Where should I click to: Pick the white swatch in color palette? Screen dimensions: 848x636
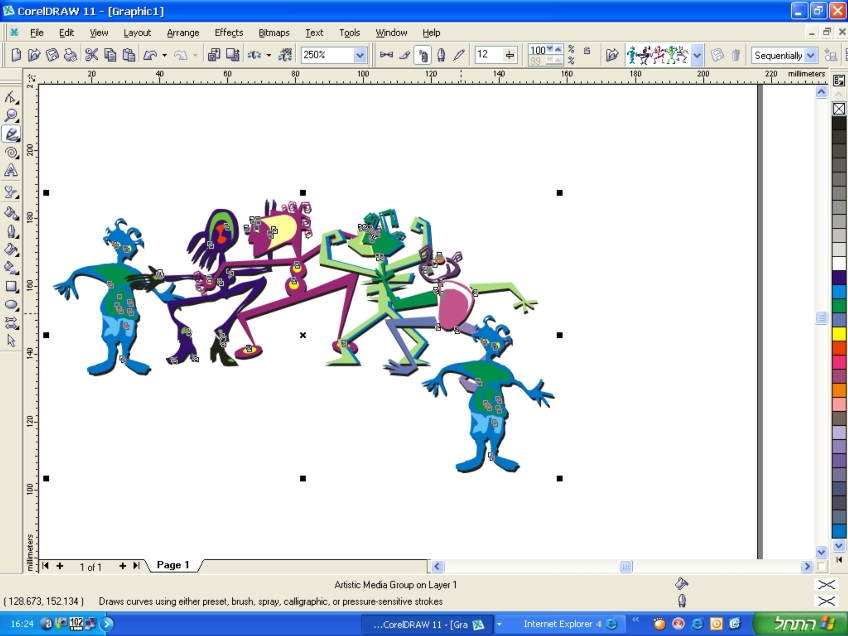839,263
